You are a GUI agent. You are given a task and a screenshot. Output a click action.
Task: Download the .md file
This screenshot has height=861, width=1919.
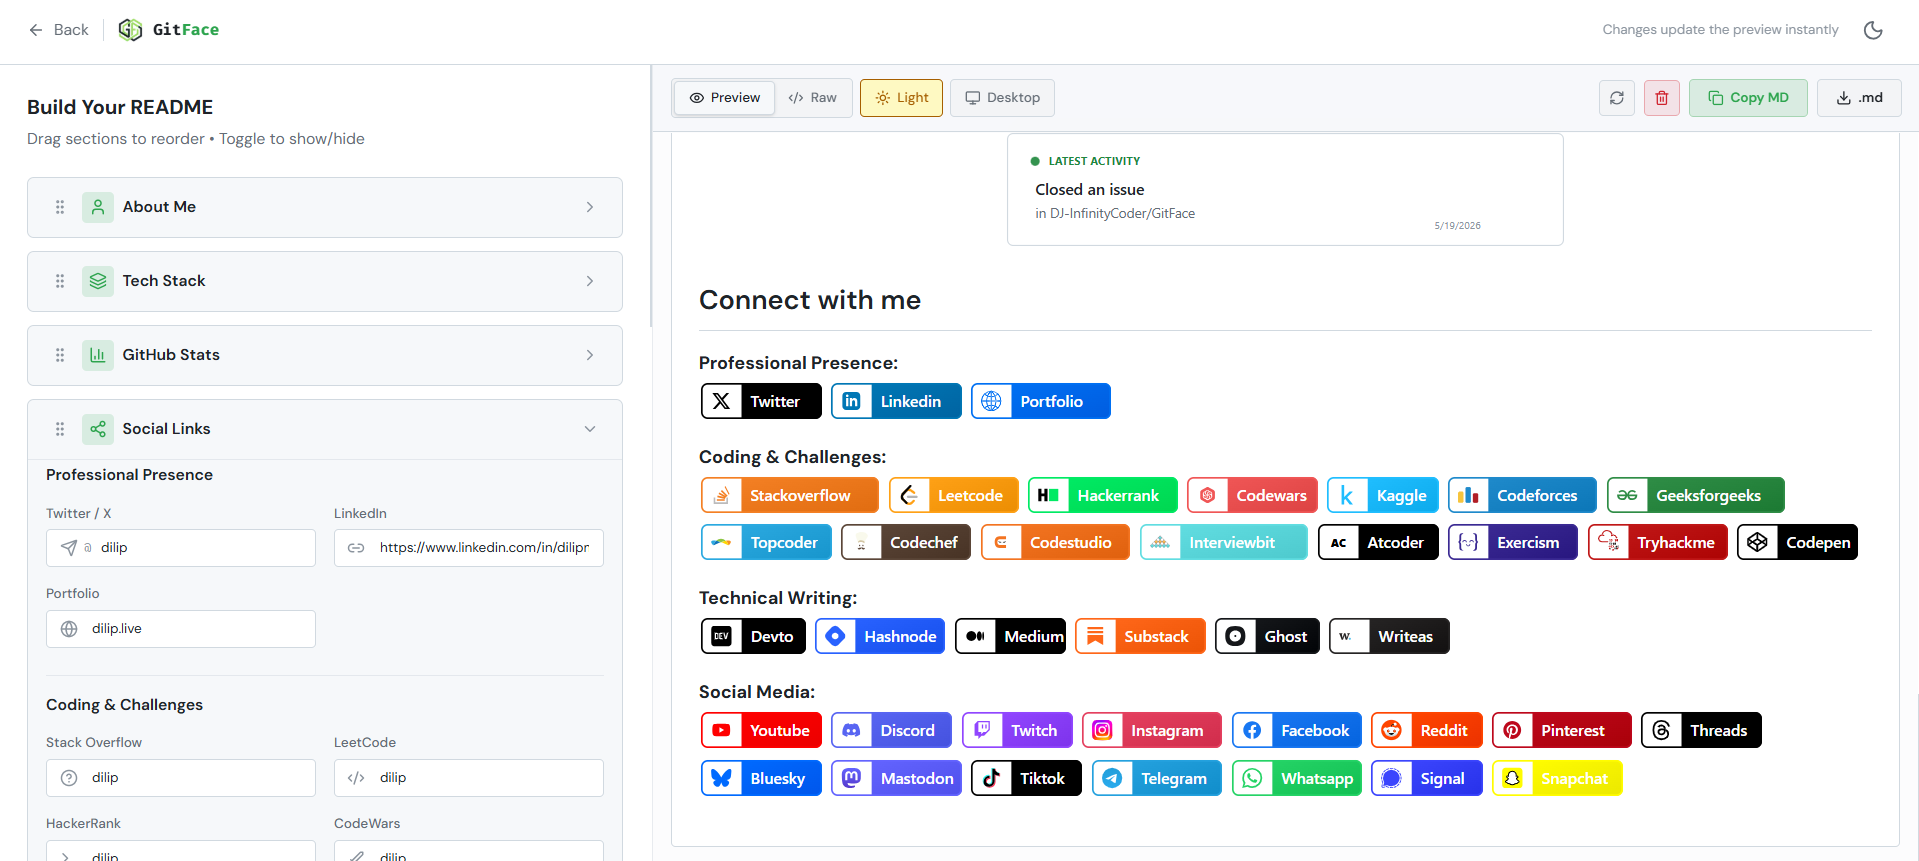pos(1859,98)
